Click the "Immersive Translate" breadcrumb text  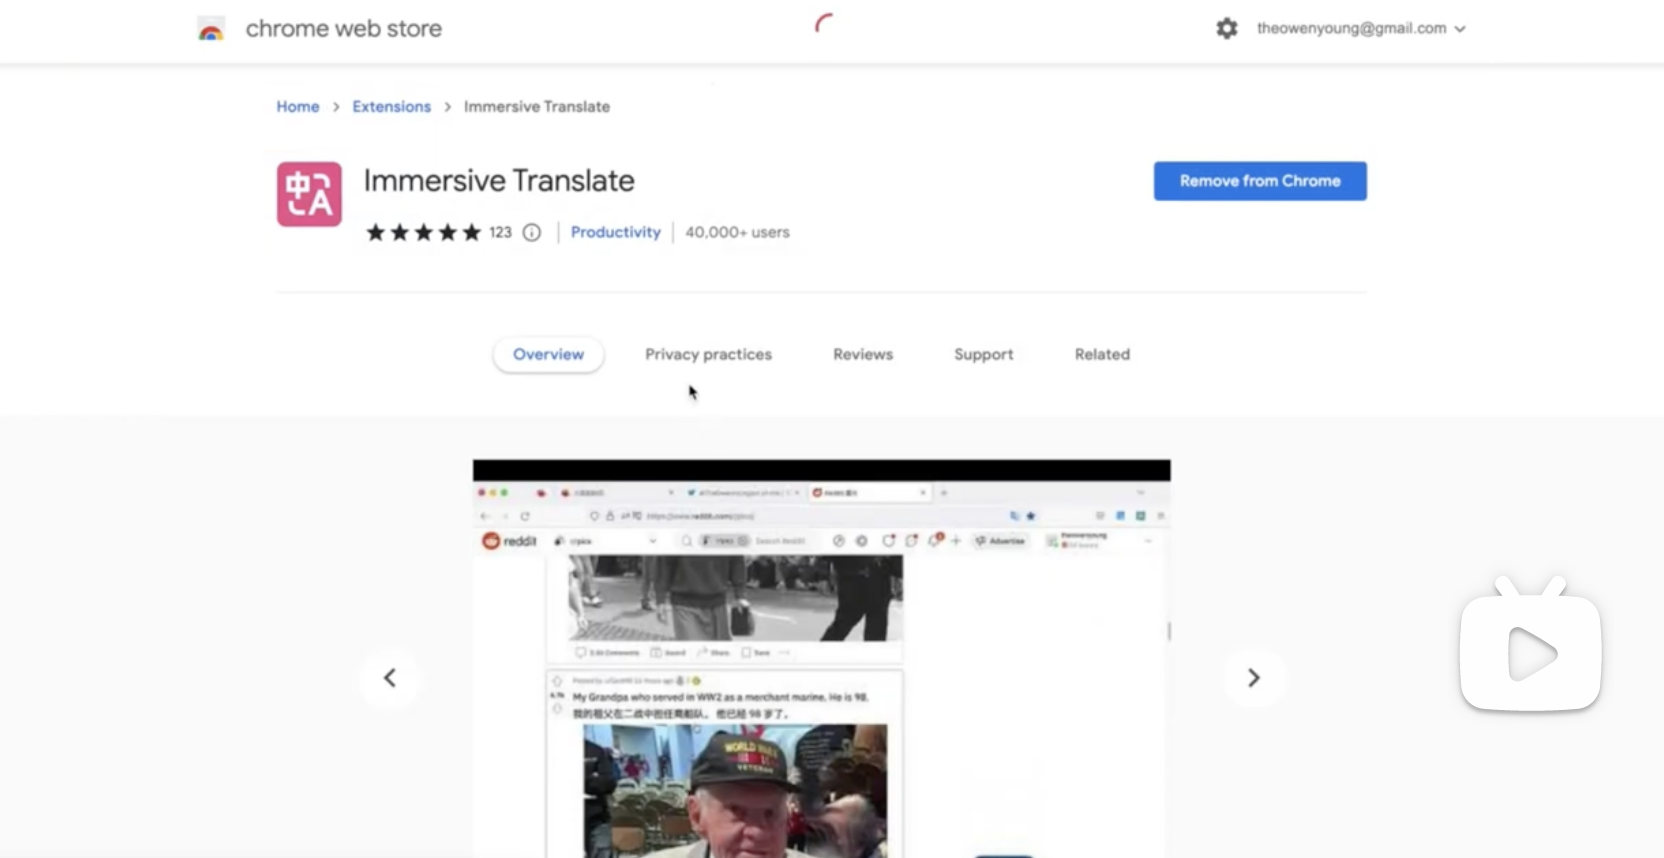[x=537, y=106]
